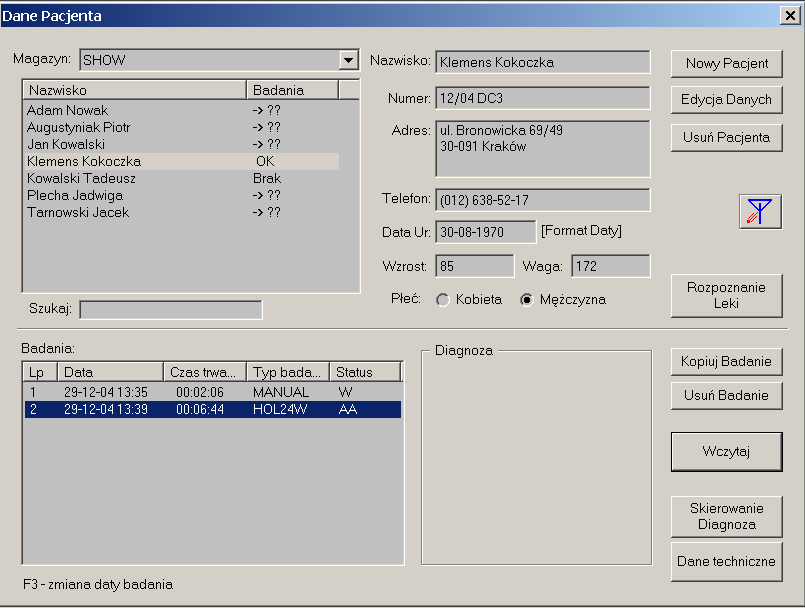Load the exam with Wczytaj button
805x608 pixels.
point(726,451)
